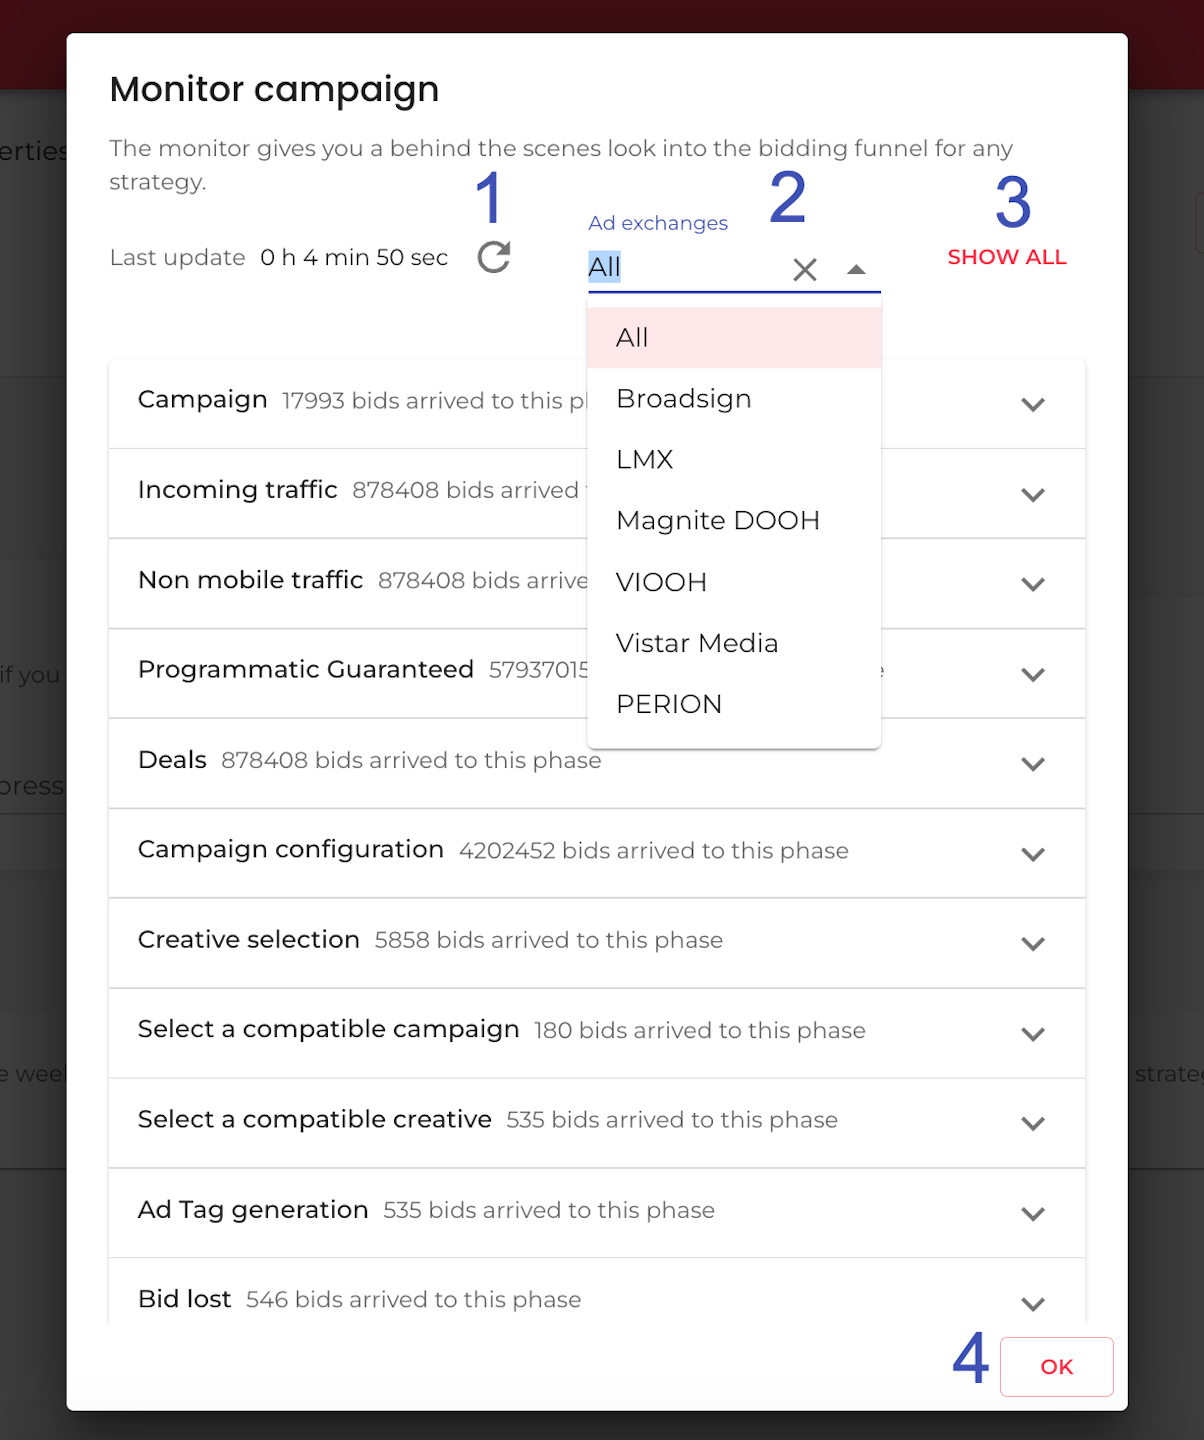Select Broadsign from the exchange list
This screenshot has width=1204, height=1440.
[684, 399]
